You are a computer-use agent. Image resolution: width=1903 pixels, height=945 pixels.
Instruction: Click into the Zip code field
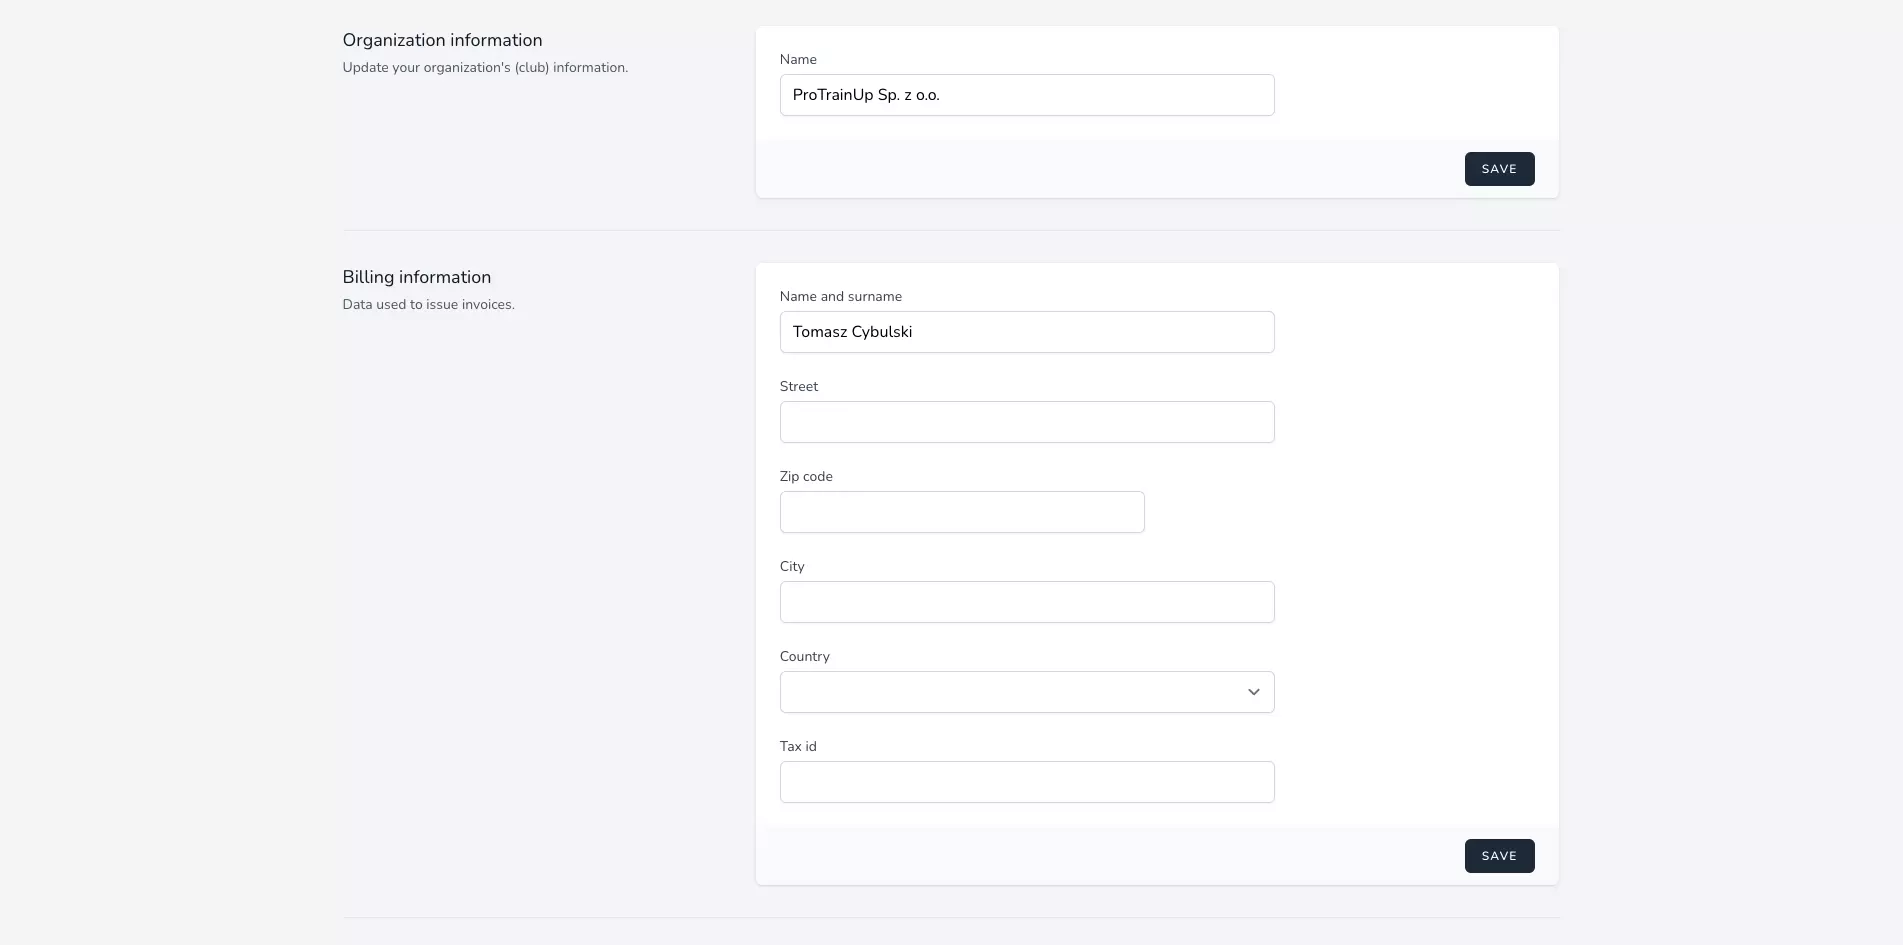coord(961,512)
